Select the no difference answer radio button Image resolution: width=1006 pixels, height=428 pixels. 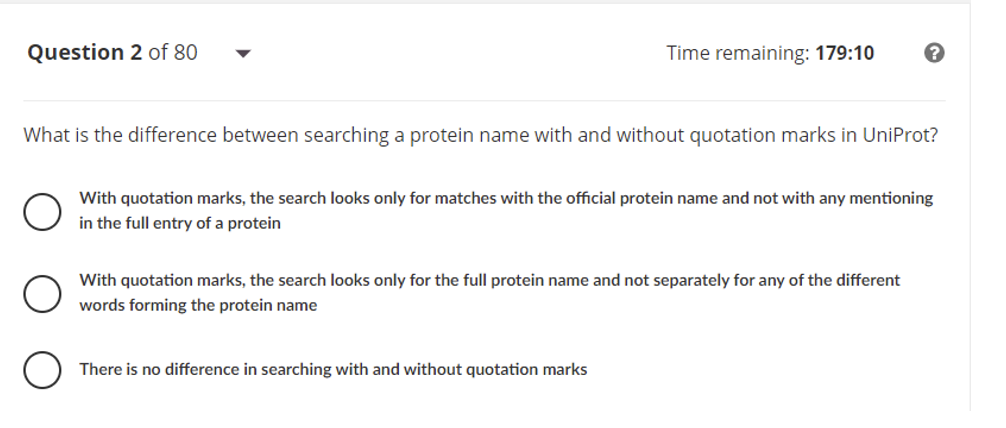click(x=40, y=370)
